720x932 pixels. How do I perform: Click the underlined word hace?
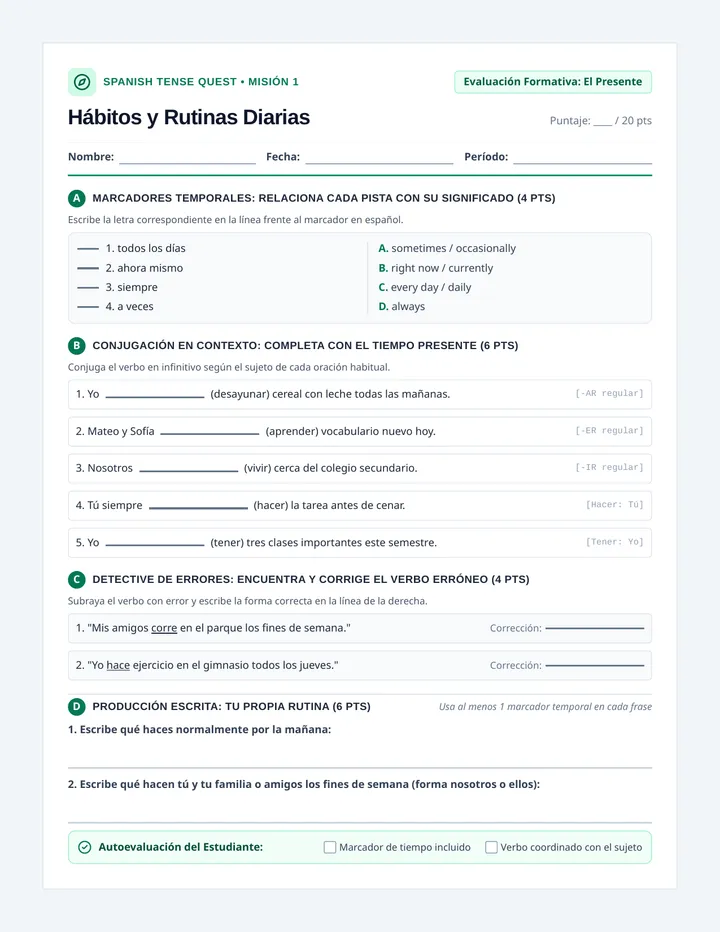(x=118, y=665)
